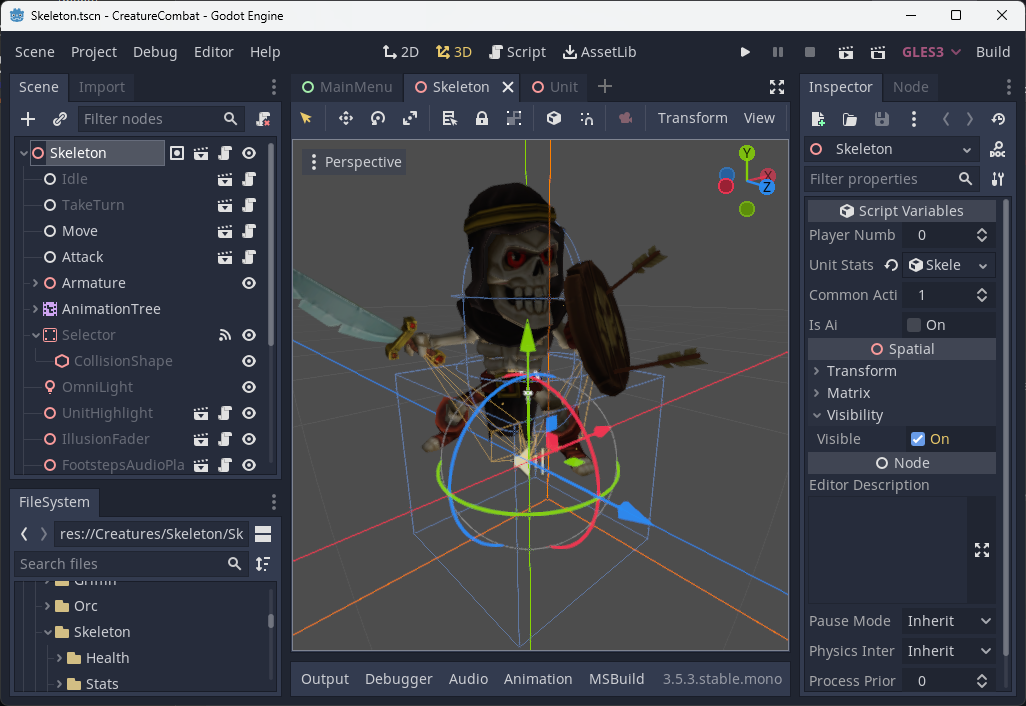The height and width of the screenshot is (706, 1026).
Task: Click the Inspector property tools icon
Action: click(x=998, y=179)
